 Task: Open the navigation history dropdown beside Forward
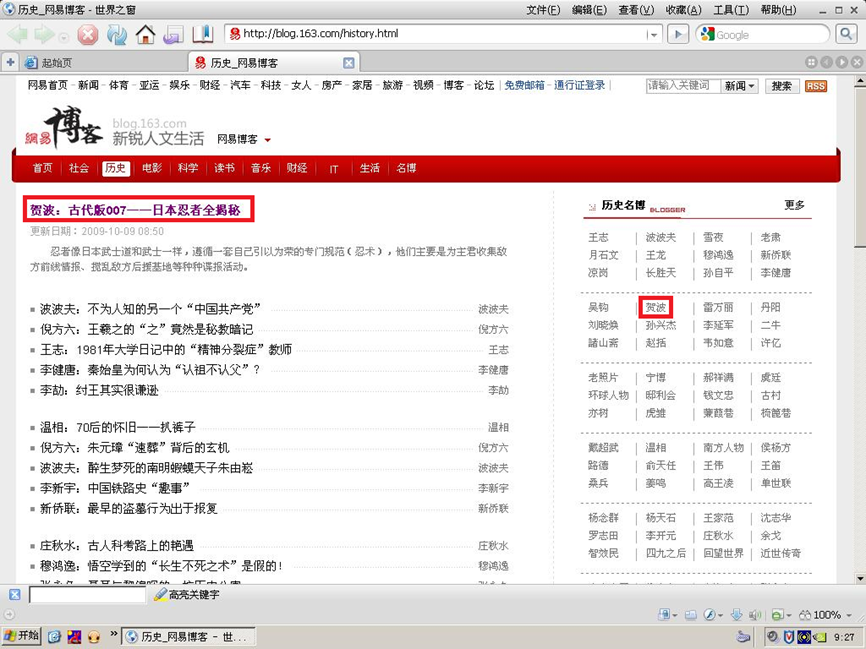[x=64, y=38]
